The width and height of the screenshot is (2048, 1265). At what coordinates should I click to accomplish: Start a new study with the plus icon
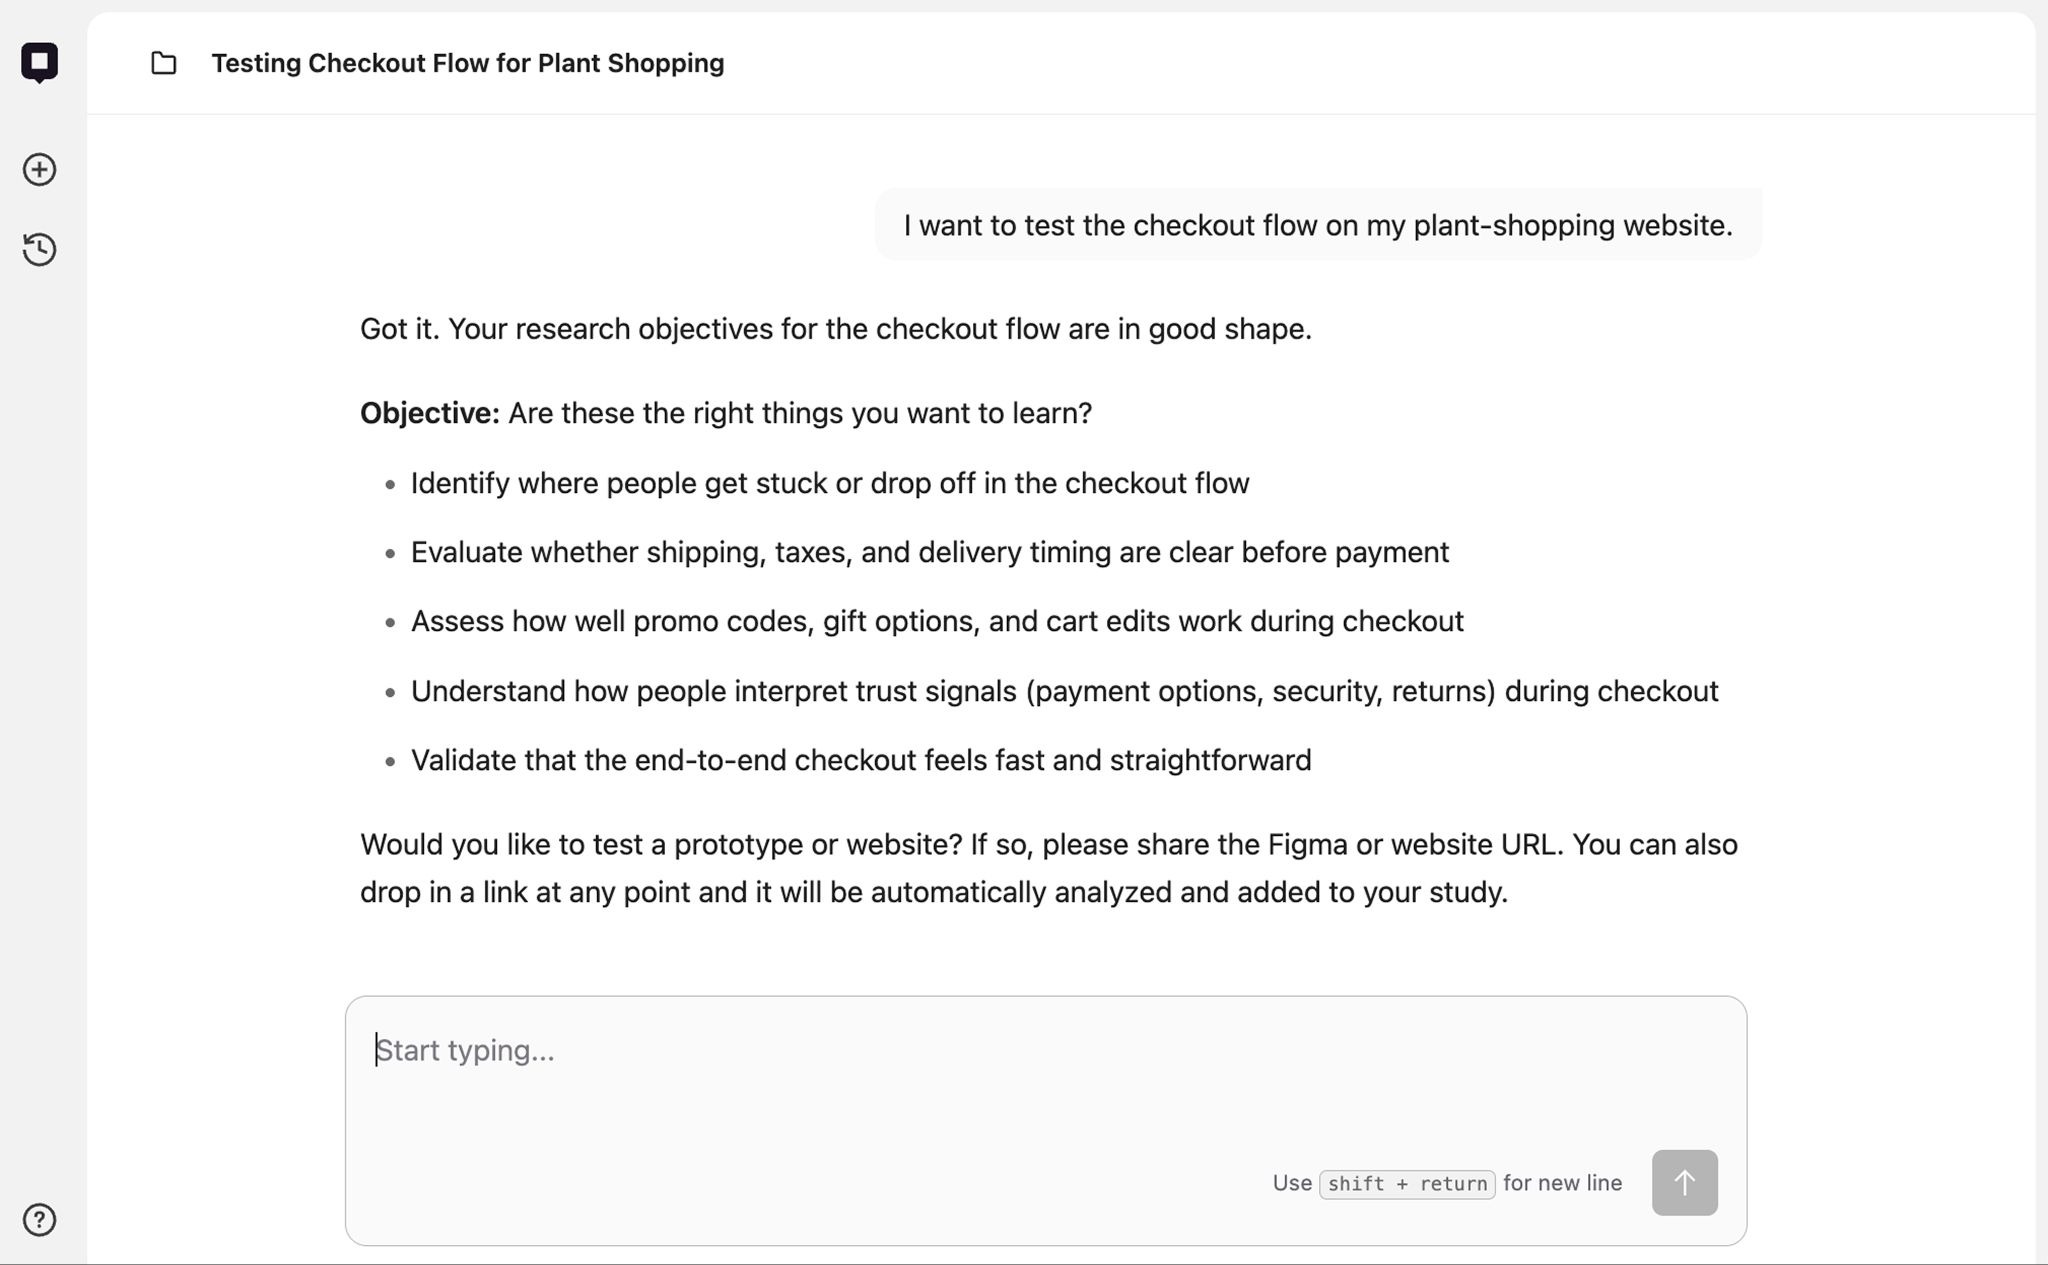(39, 170)
